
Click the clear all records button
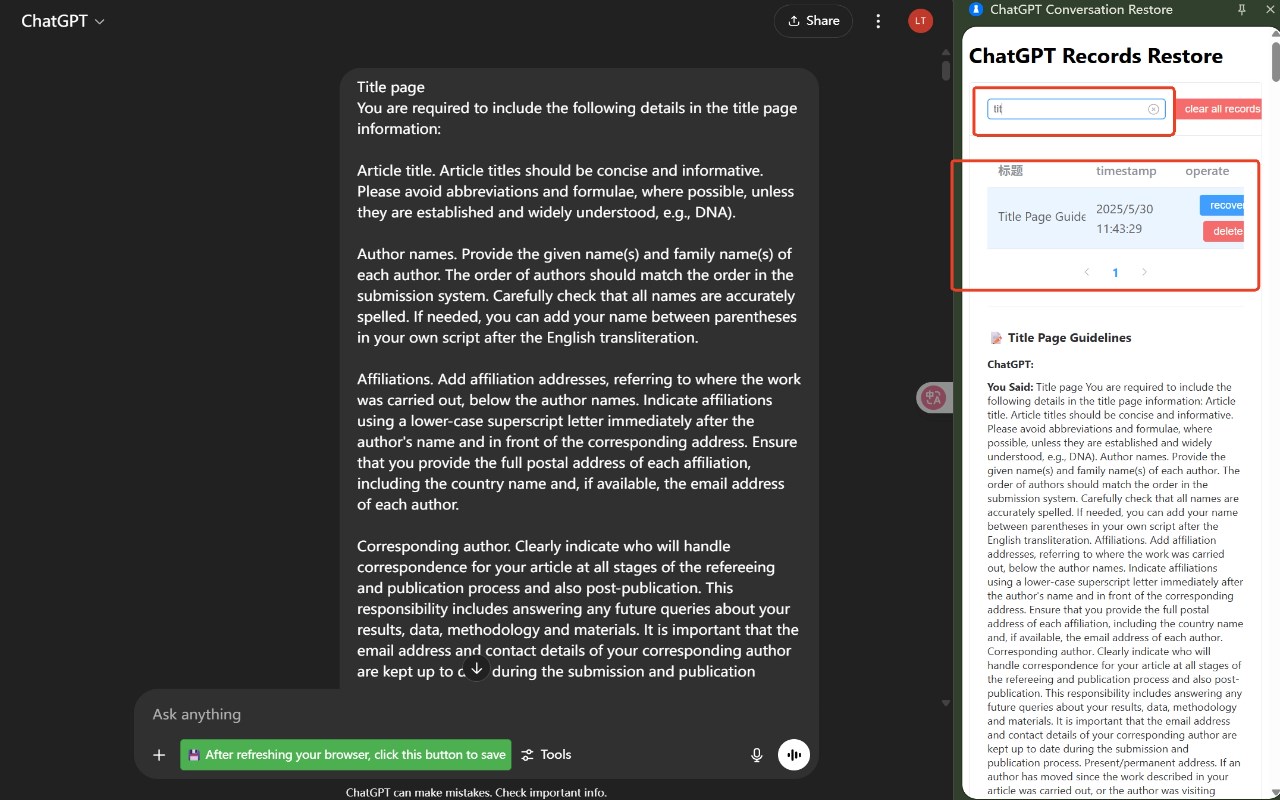[1219, 109]
